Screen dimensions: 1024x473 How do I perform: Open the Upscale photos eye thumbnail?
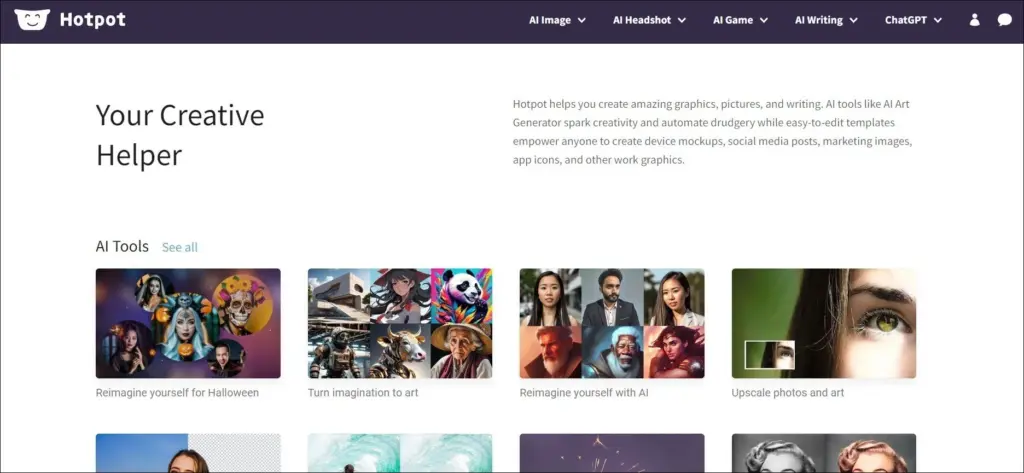pos(824,323)
